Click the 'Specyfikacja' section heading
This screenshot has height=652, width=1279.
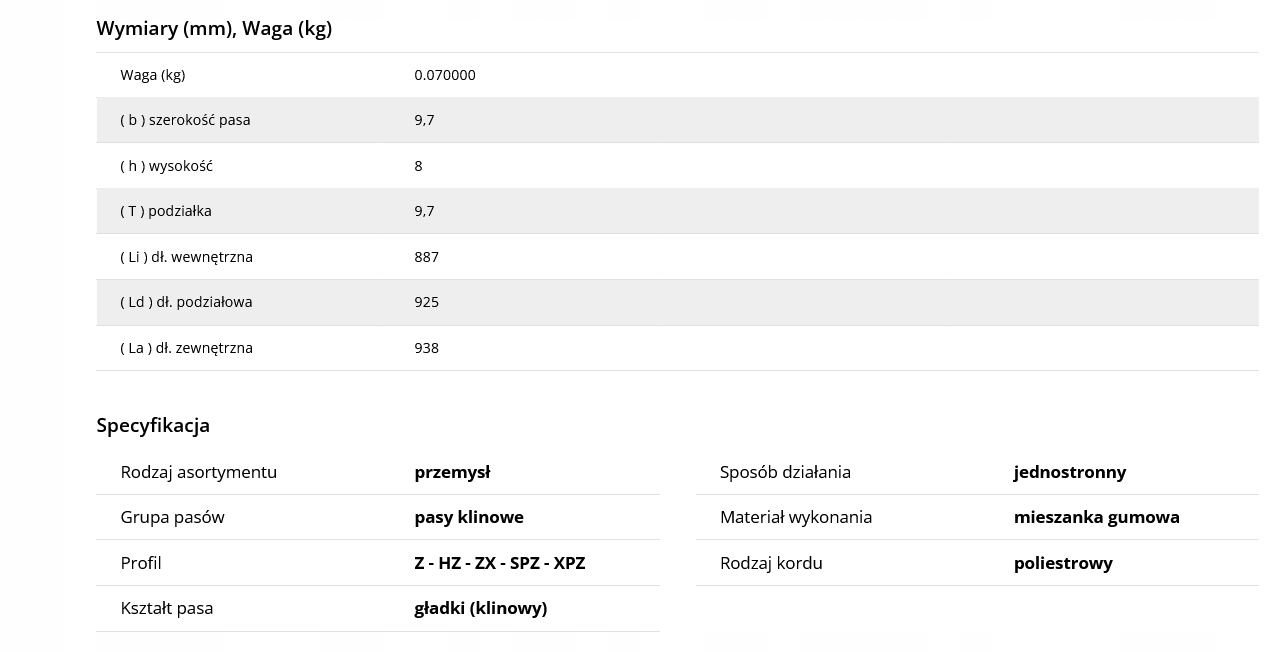click(153, 425)
